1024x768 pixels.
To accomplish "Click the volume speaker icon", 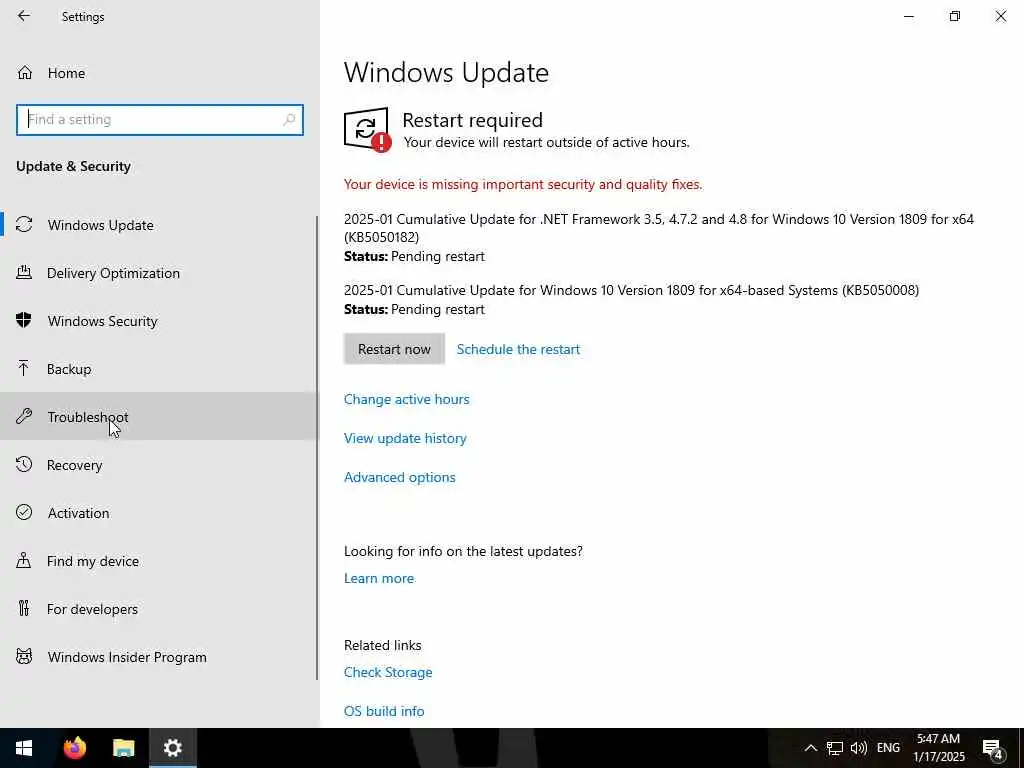I will [x=859, y=748].
